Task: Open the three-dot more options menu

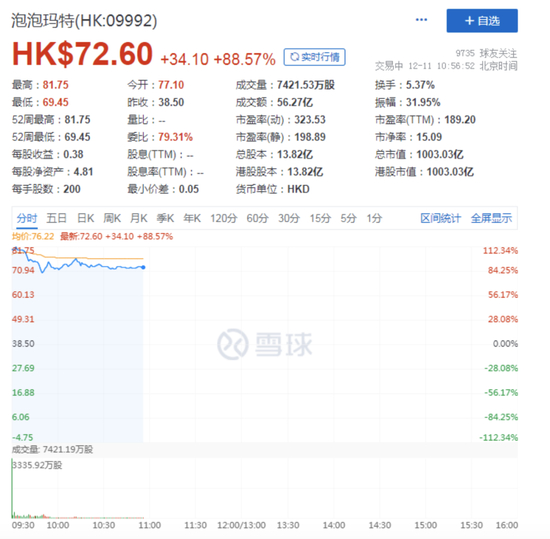Action: (x=421, y=20)
